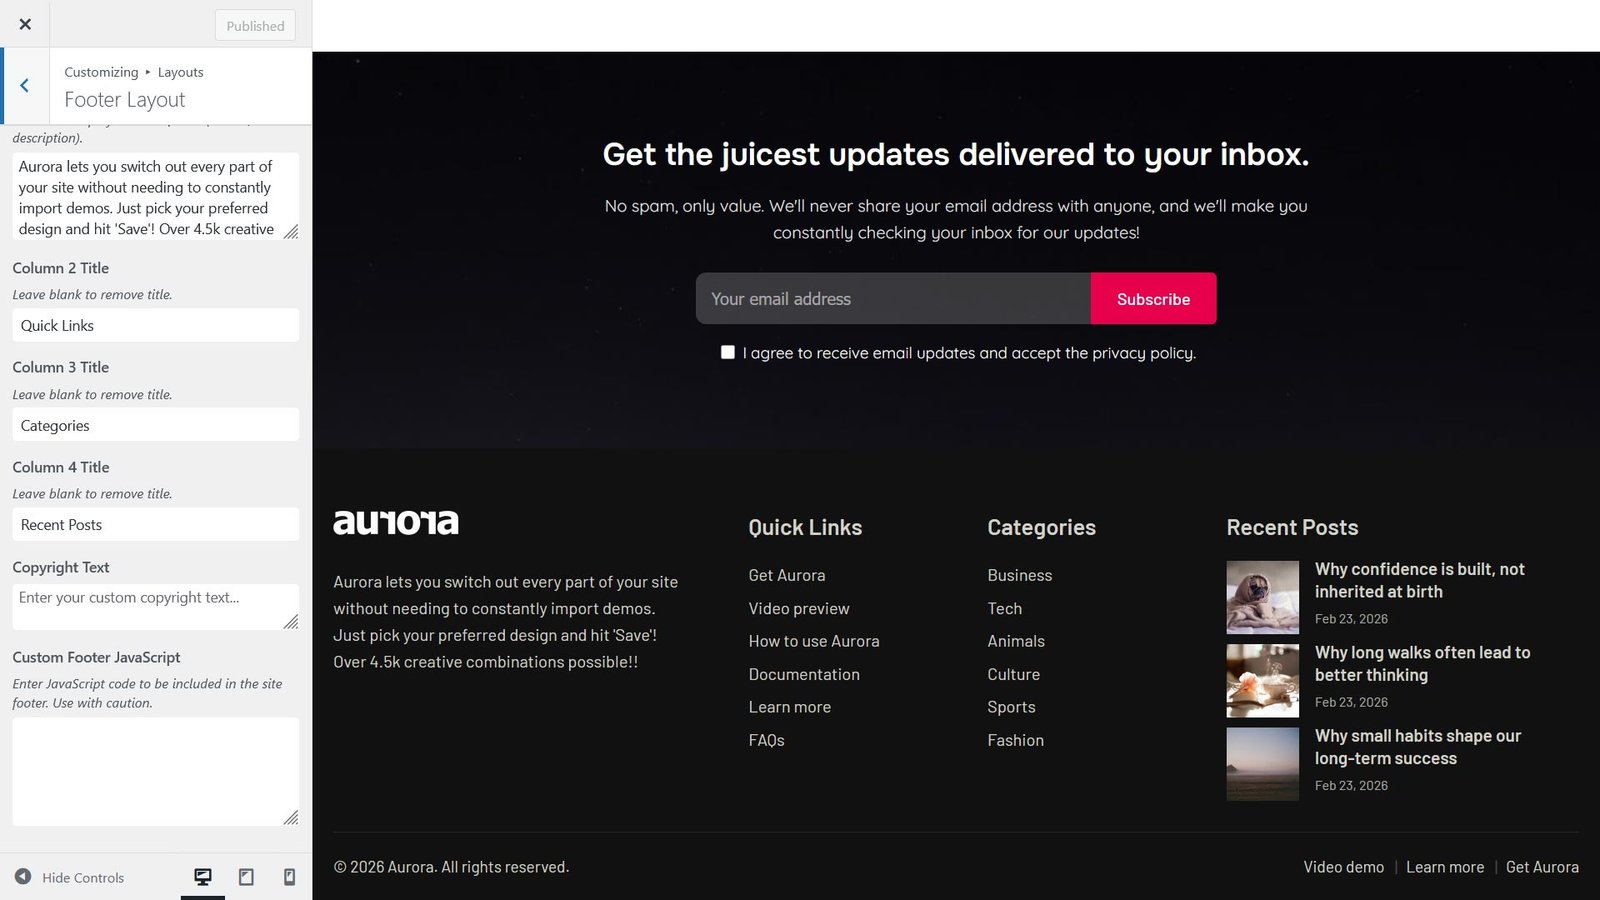This screenshot has width=1600, height=900.
Task: Click the Hide Controls collapse arrow icon
Action: [x=23, y=877]
